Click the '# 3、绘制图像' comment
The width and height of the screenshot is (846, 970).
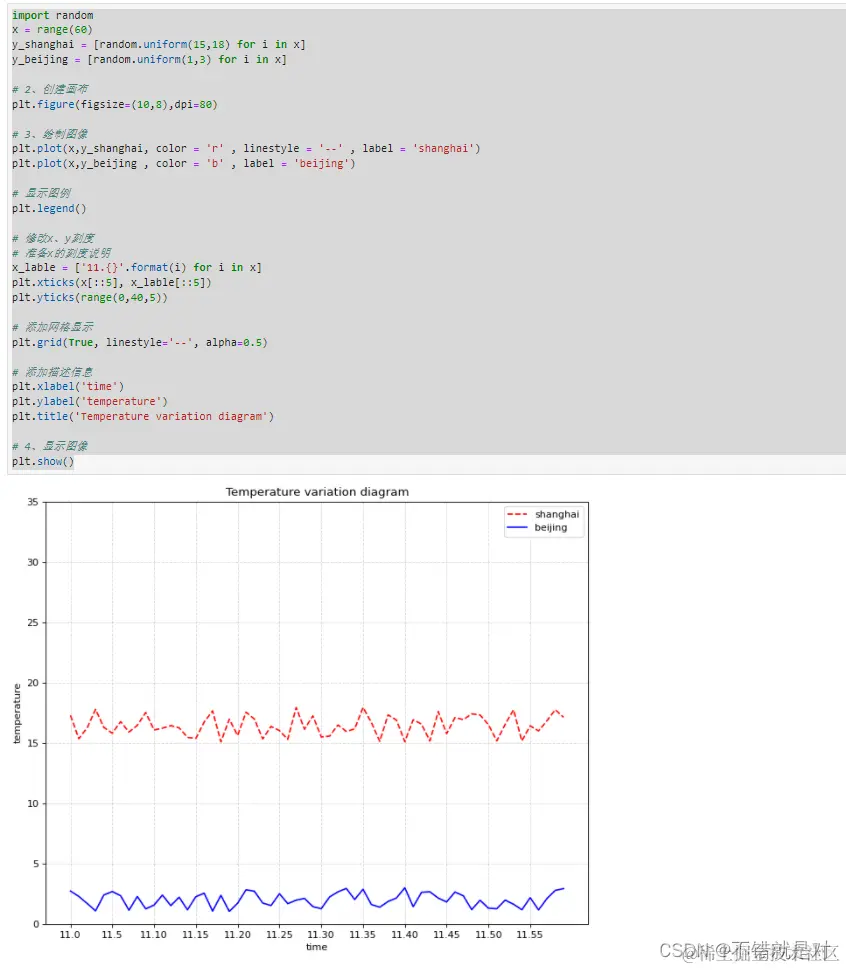click(50, 134)
